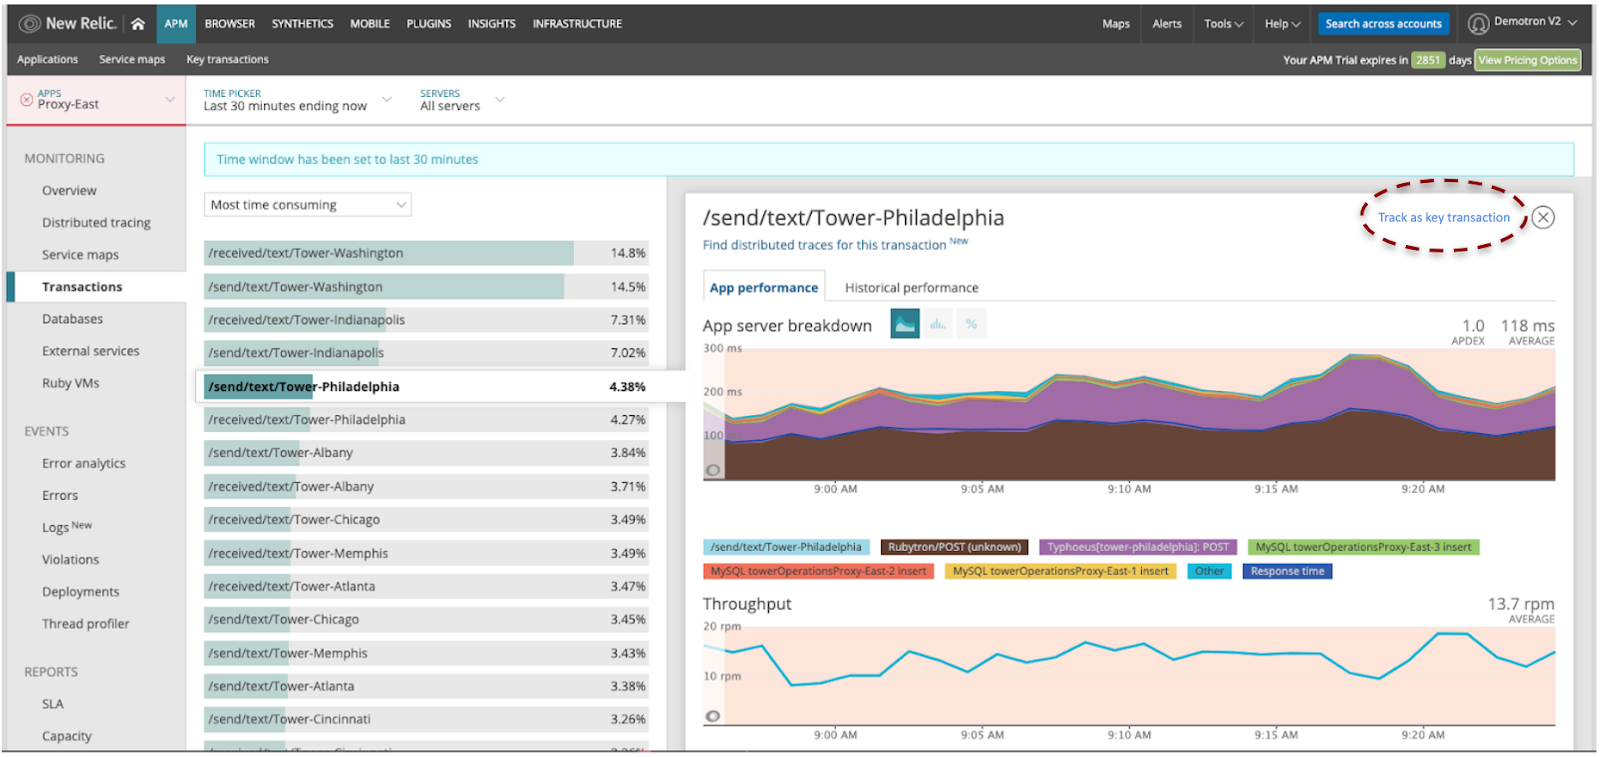Viewport: 1600px width, 757px height.
Task: Open the time picker dropdown
Action: point(297,100)
